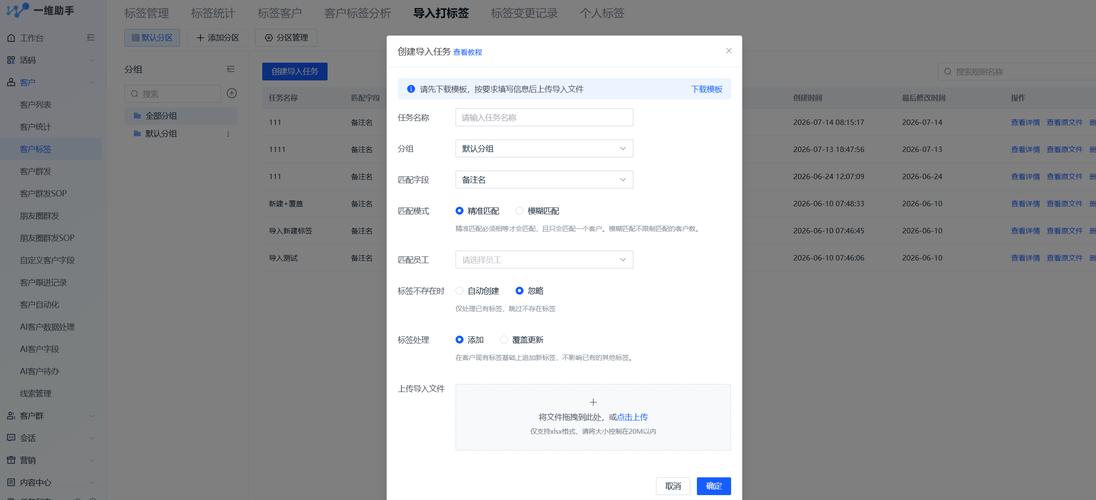This screenshot has height=500, width=1096.
Task: Open the more options dots for 默认分组
Action: tap(228, 134)
